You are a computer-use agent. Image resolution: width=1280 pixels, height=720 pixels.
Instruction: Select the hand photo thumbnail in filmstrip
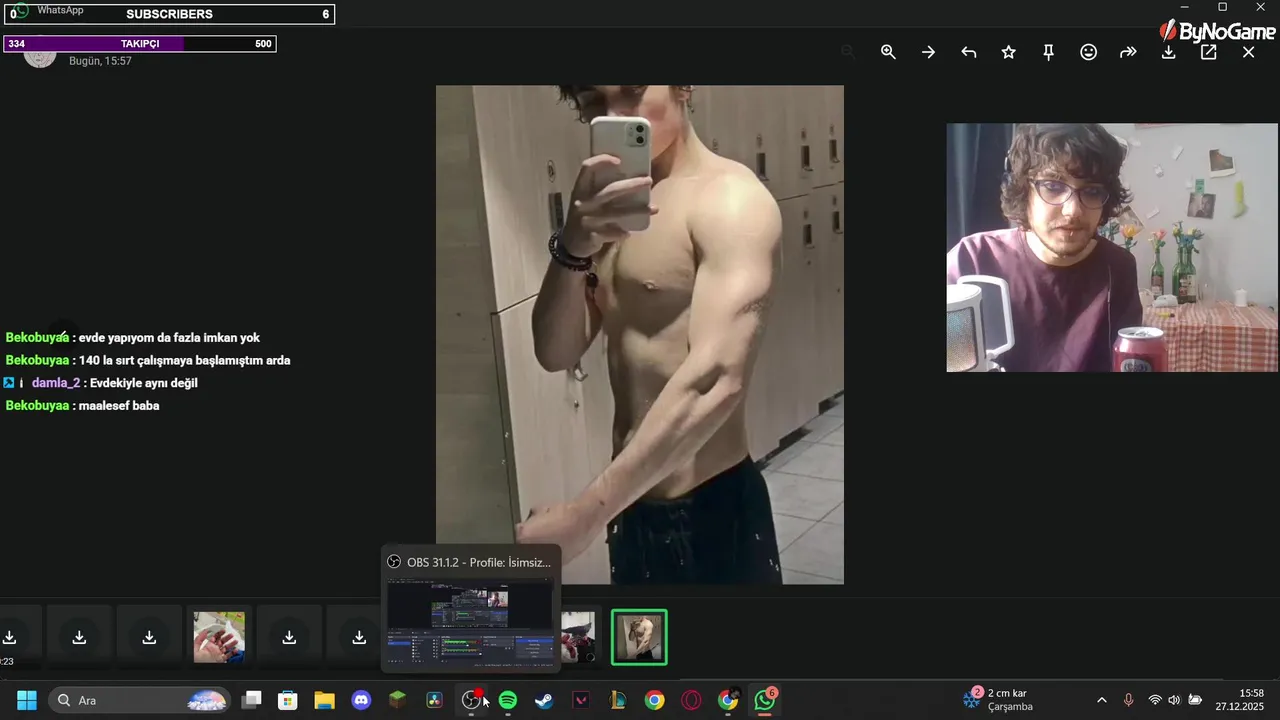(x=219, y=637)
